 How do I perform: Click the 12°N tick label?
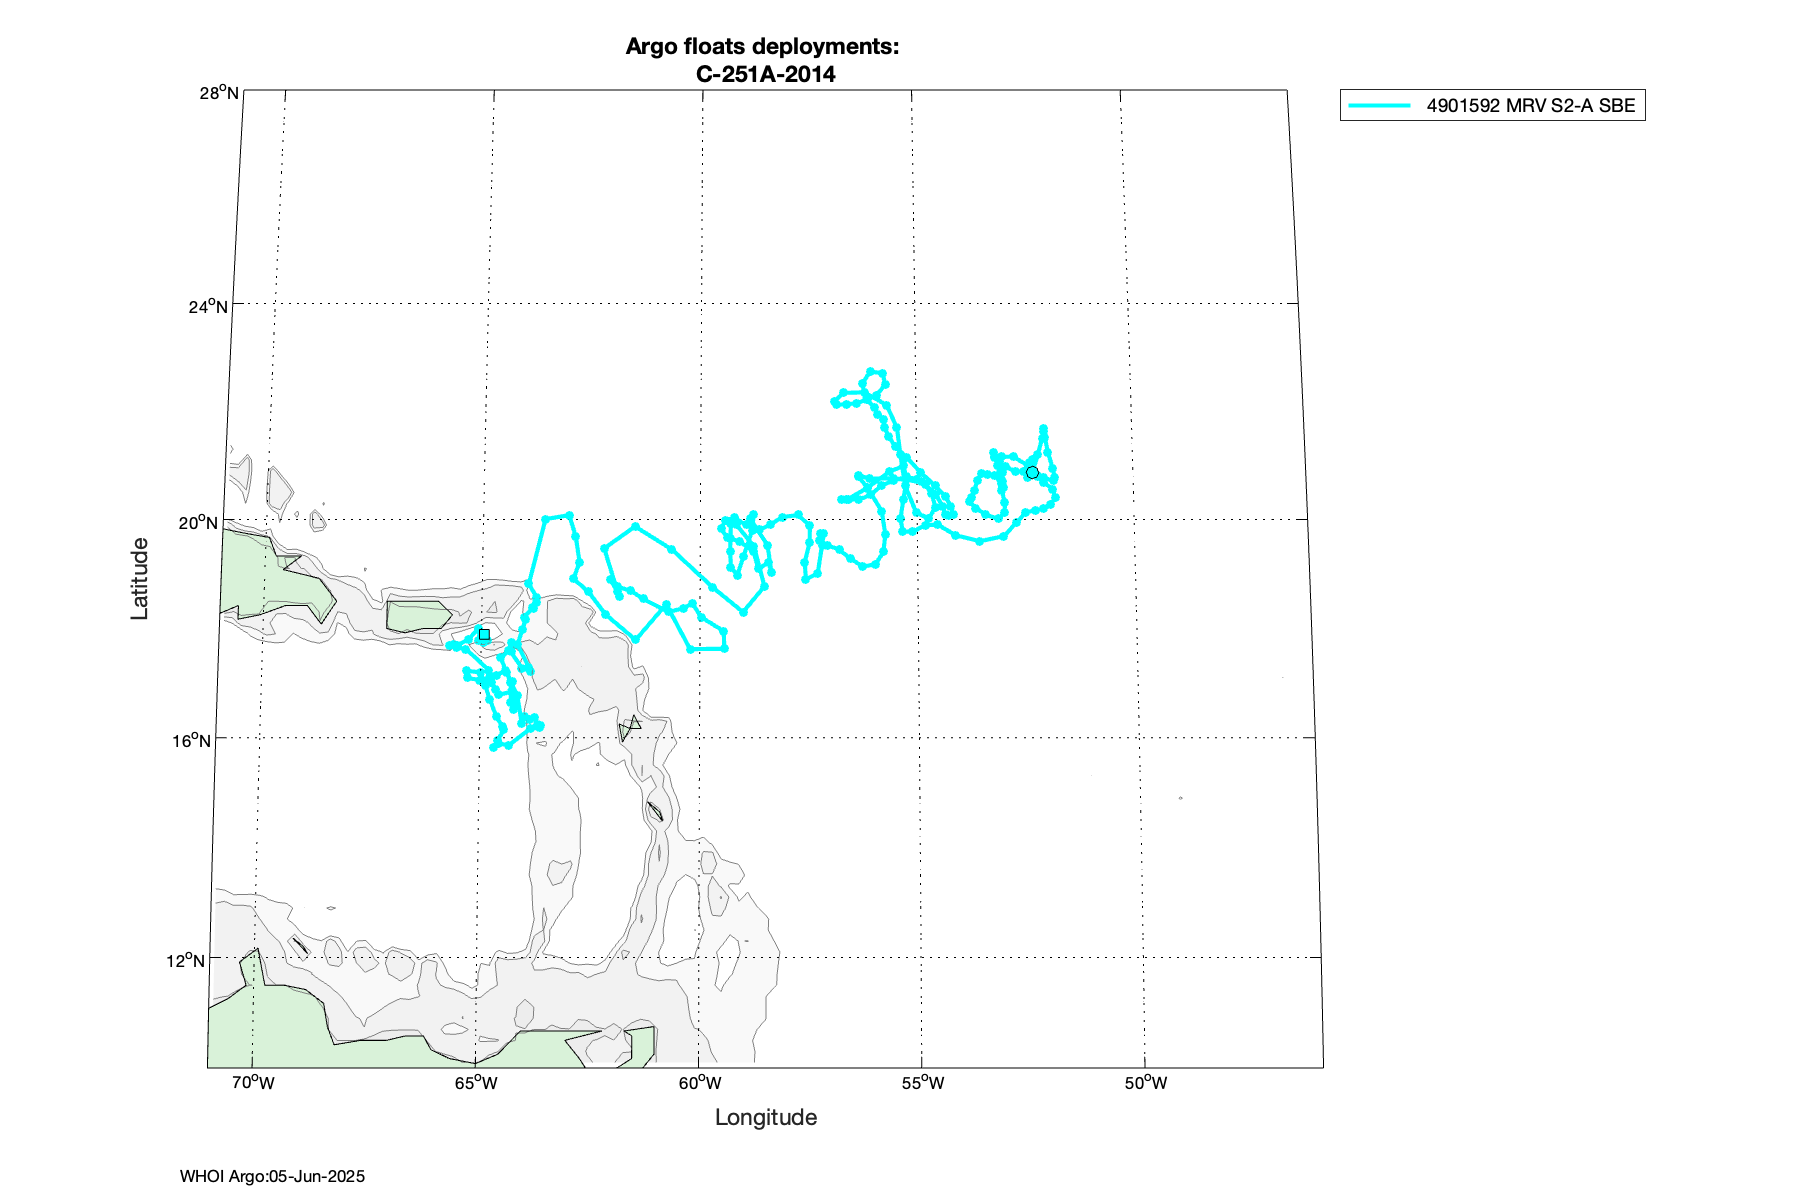click(x=185, y=959)
